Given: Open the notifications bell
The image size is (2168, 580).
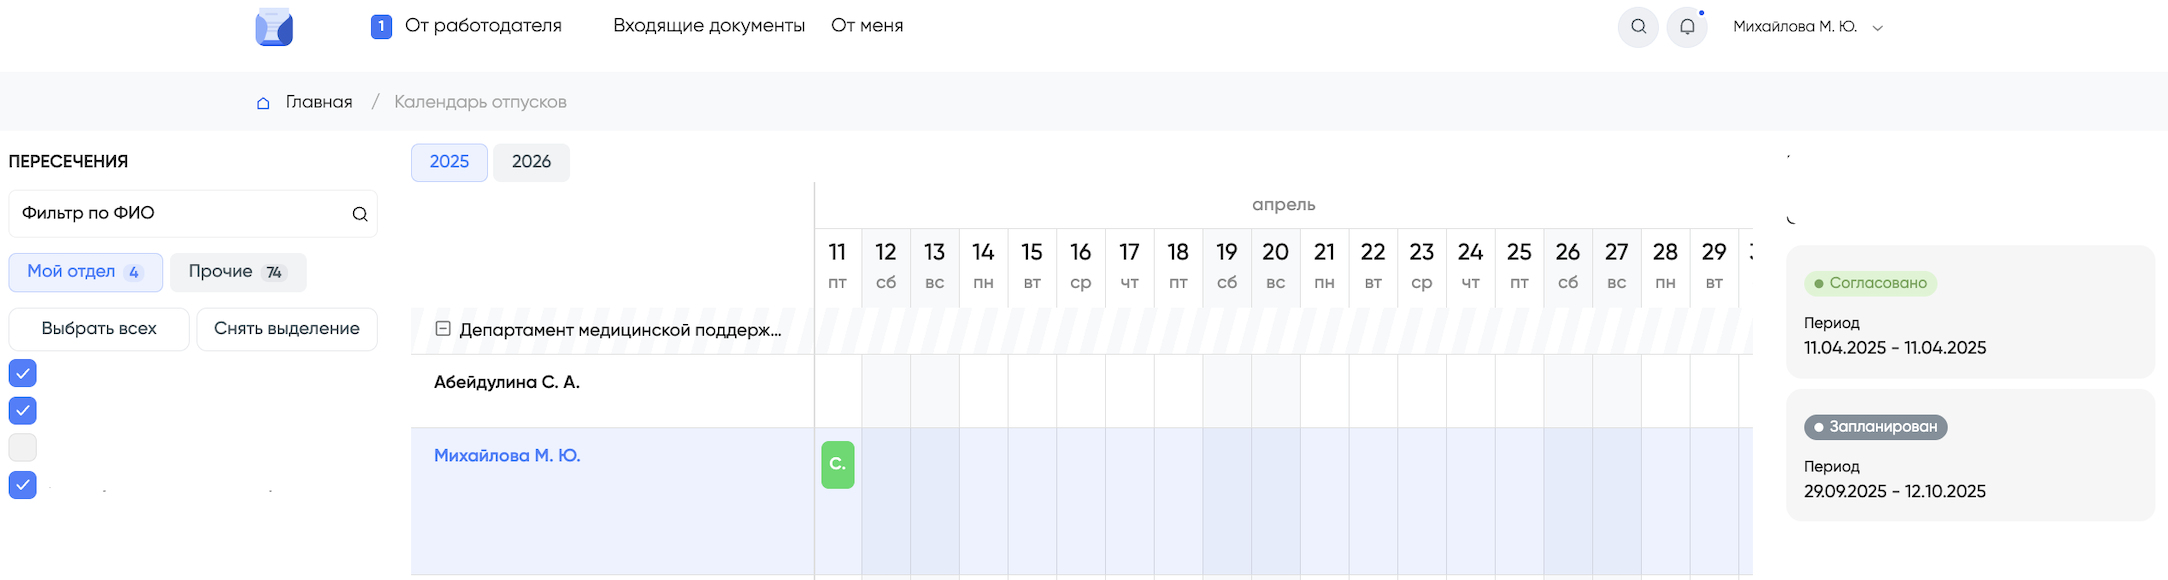Looking at the screenshot, I should (x=1687, y=27).
